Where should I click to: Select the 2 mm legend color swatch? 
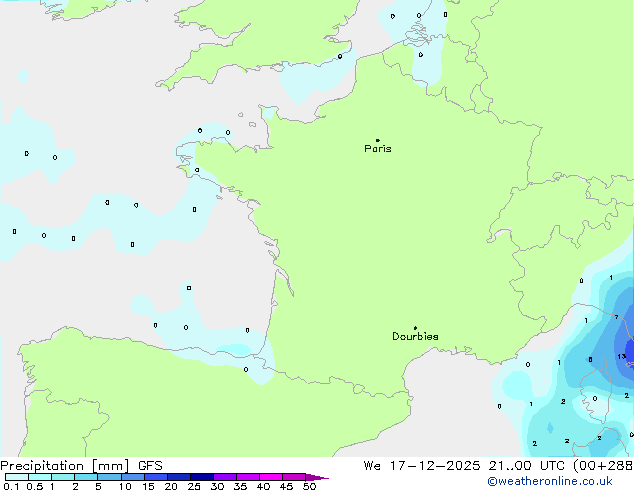pos(86,477)
